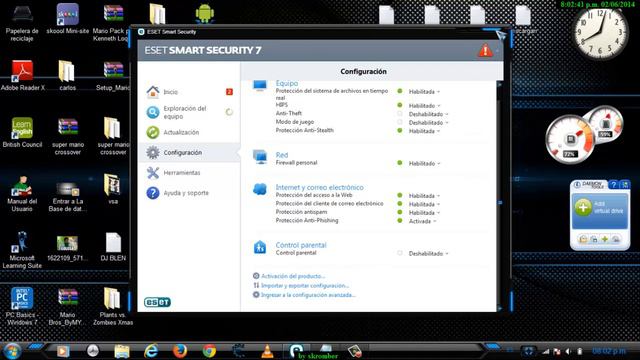Open British Council Learn English icon
The image size is (640, 360).
pos(22,133)
